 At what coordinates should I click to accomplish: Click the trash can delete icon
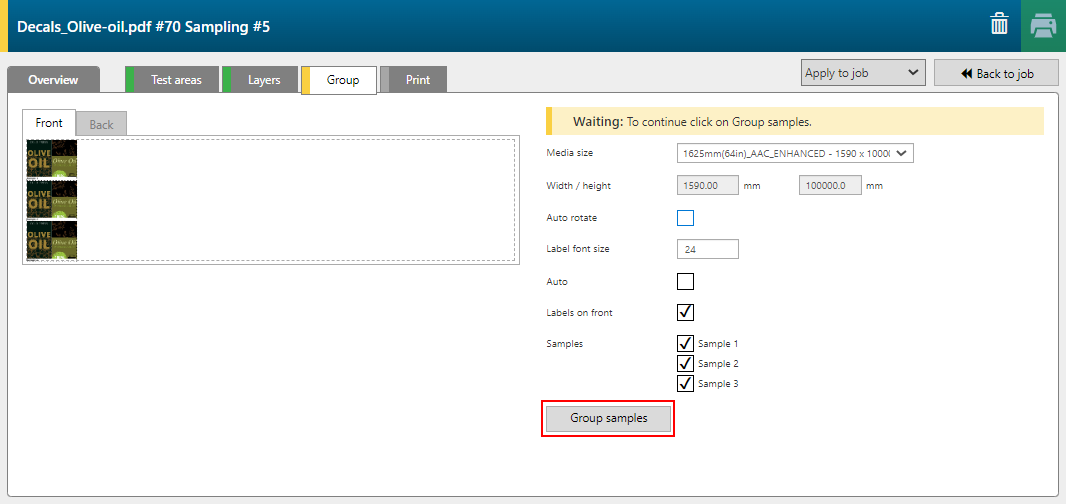pos(999,25)
